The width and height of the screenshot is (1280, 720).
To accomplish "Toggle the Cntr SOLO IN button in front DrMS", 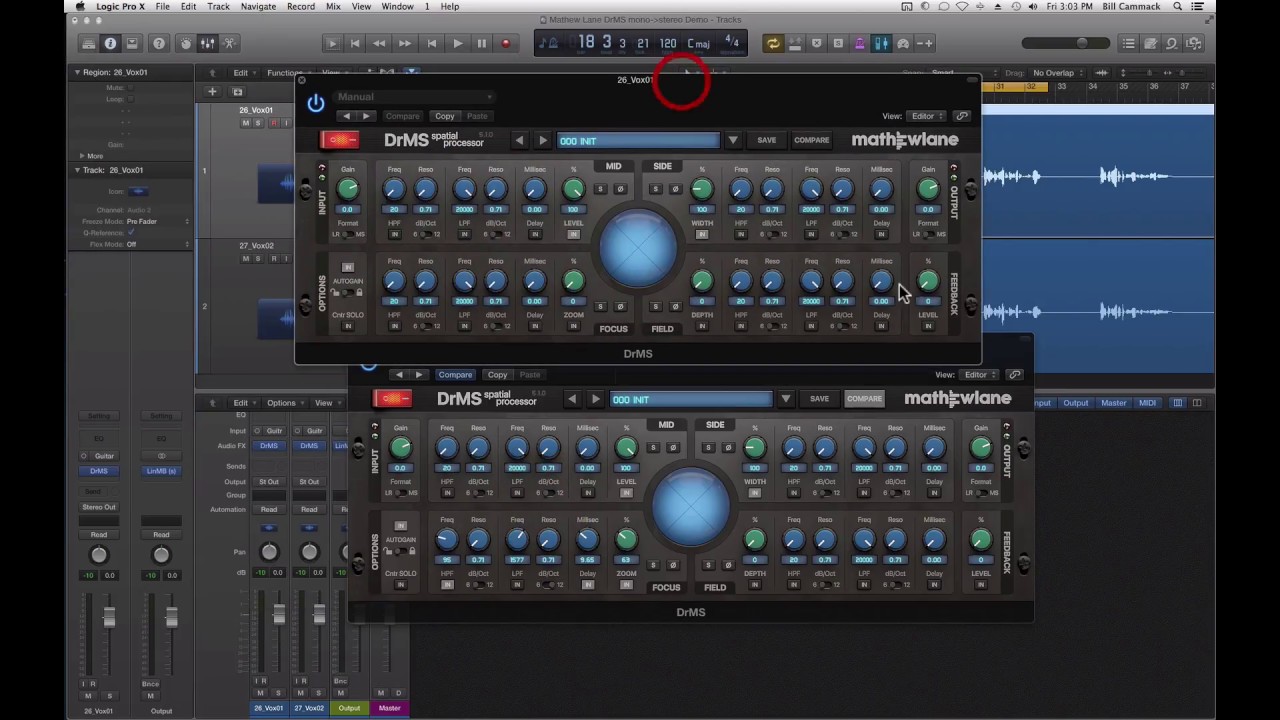I will tap(348, 327).
